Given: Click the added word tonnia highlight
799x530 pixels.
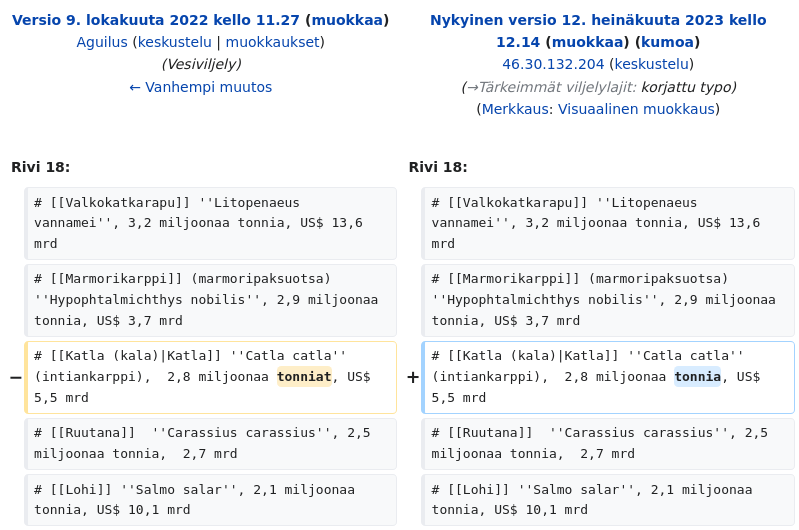Looking at the screenshot, I should (698, 377).
